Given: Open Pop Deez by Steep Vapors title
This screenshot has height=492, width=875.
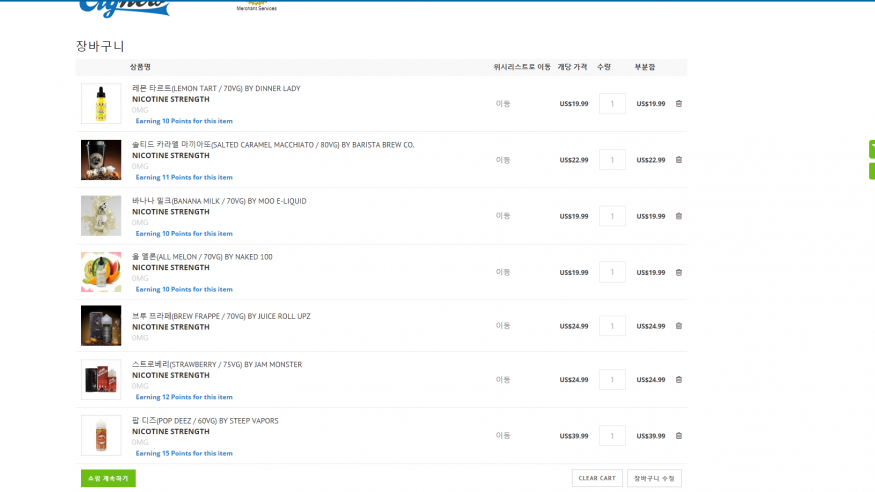Looking at the screenshot, I should 205,421.
